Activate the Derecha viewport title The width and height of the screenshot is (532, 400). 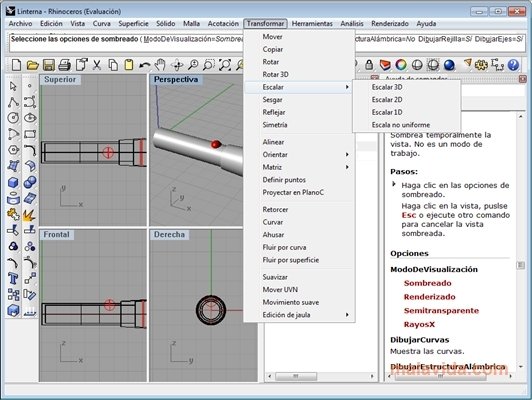click(169, 234)
